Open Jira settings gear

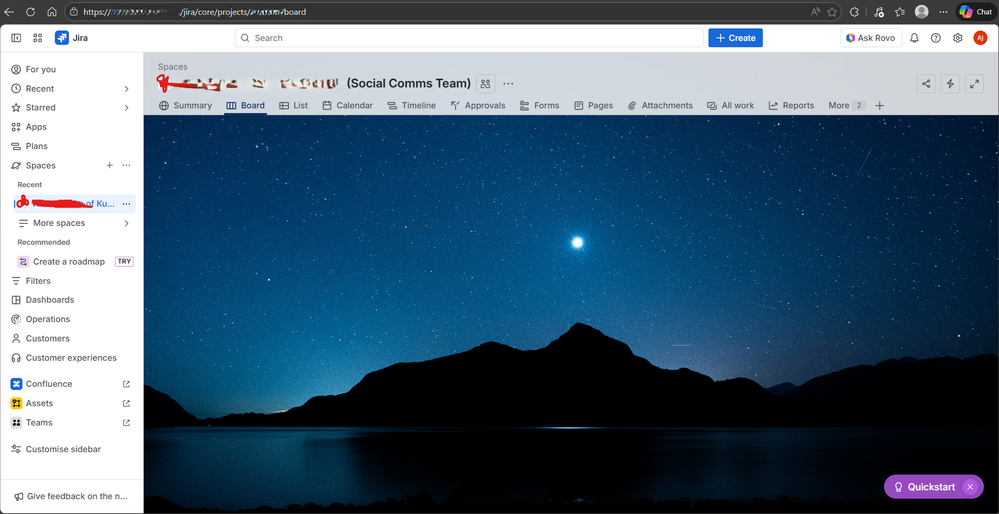[x=958, y=38]
